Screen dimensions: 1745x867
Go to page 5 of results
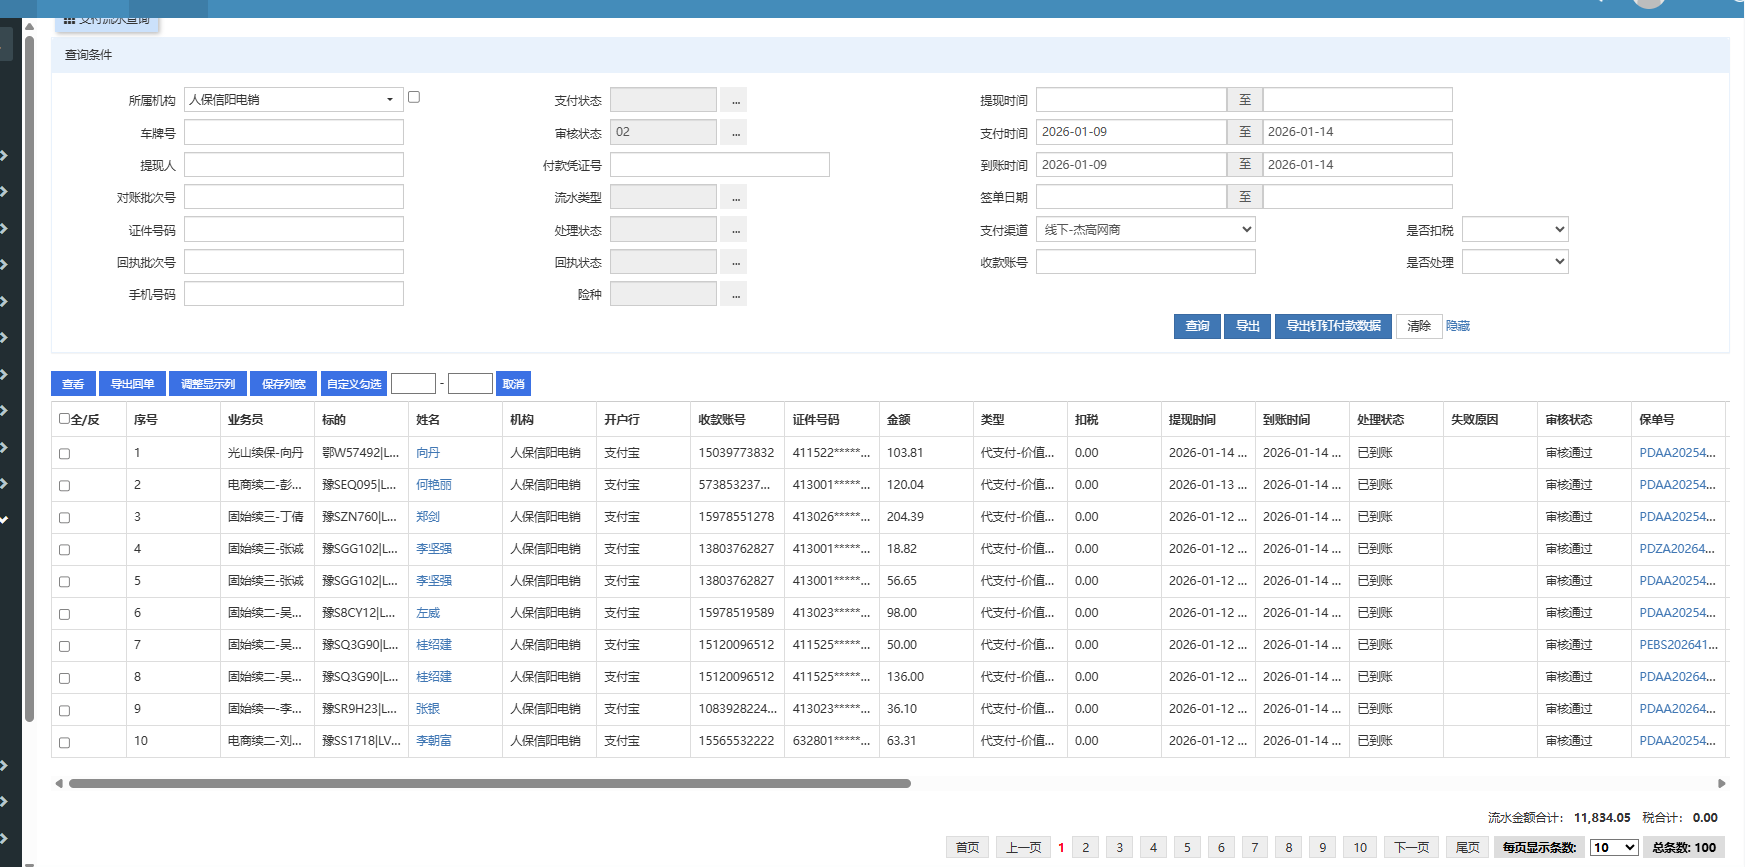(x=1187, y=847)
